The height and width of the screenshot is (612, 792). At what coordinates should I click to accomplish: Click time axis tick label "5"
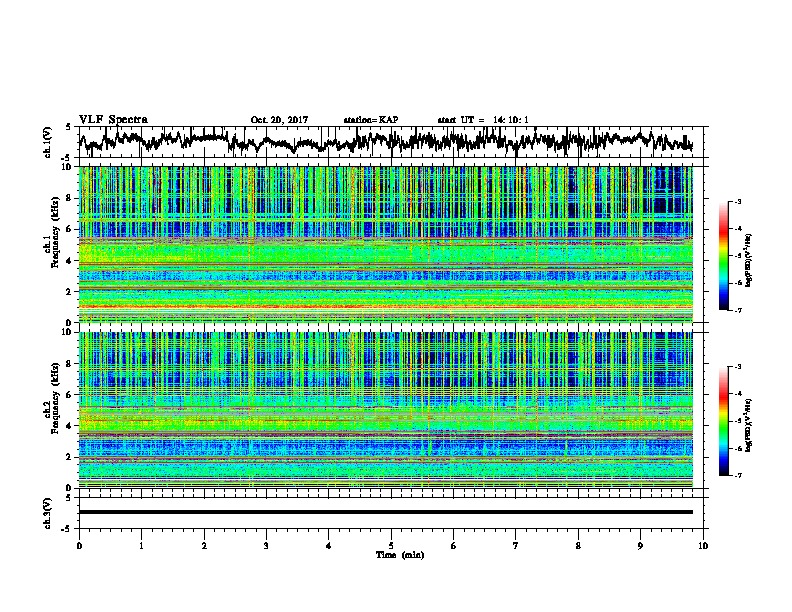point(391,546)
